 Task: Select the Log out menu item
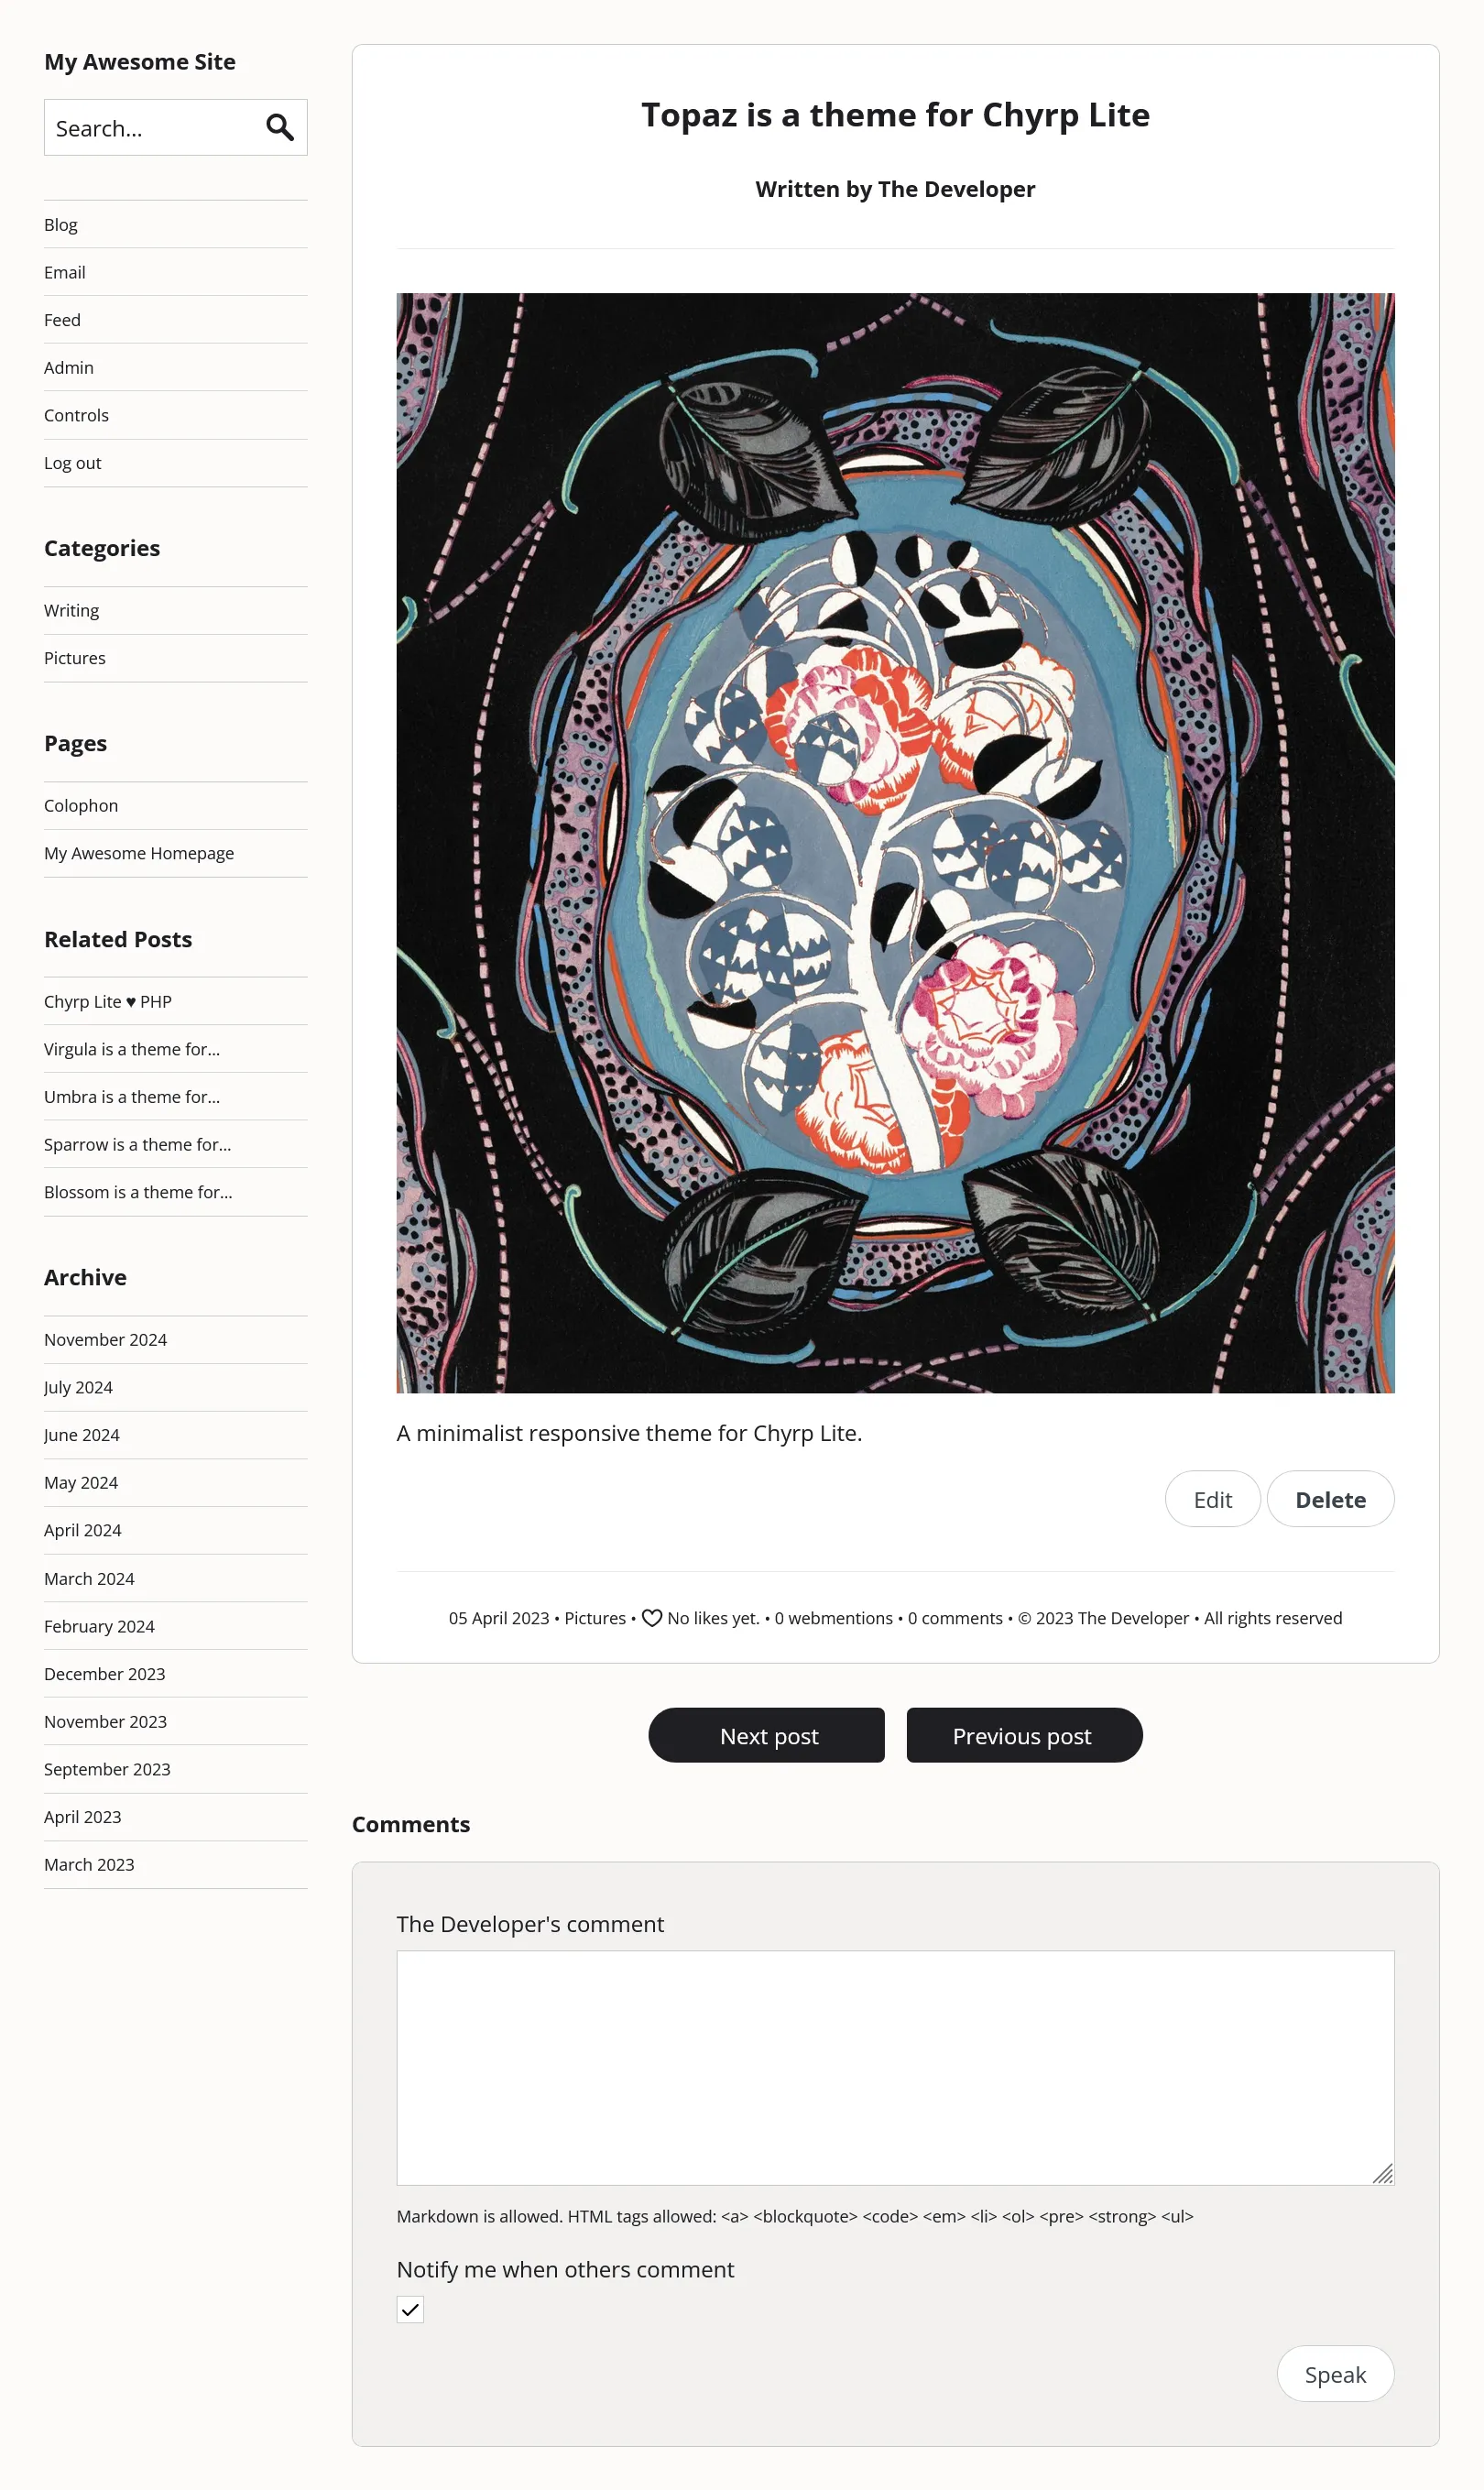tap(73, 463)
